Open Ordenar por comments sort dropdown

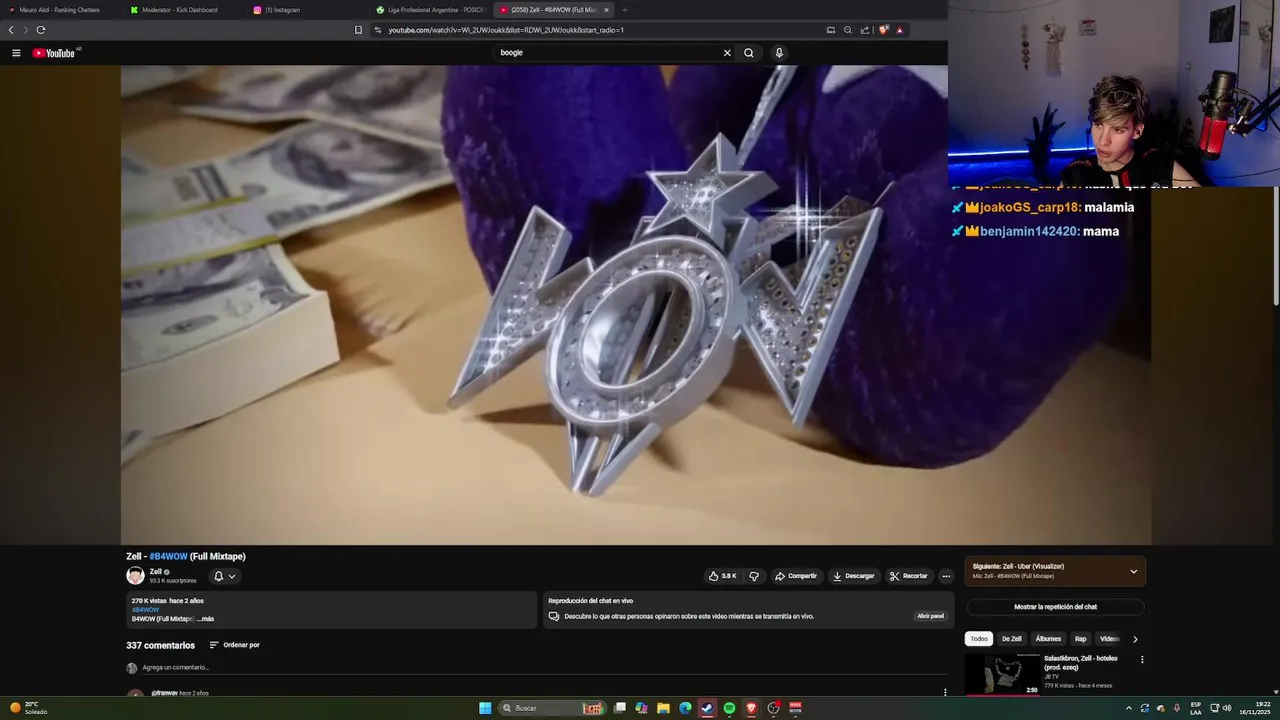click(235, 645)
